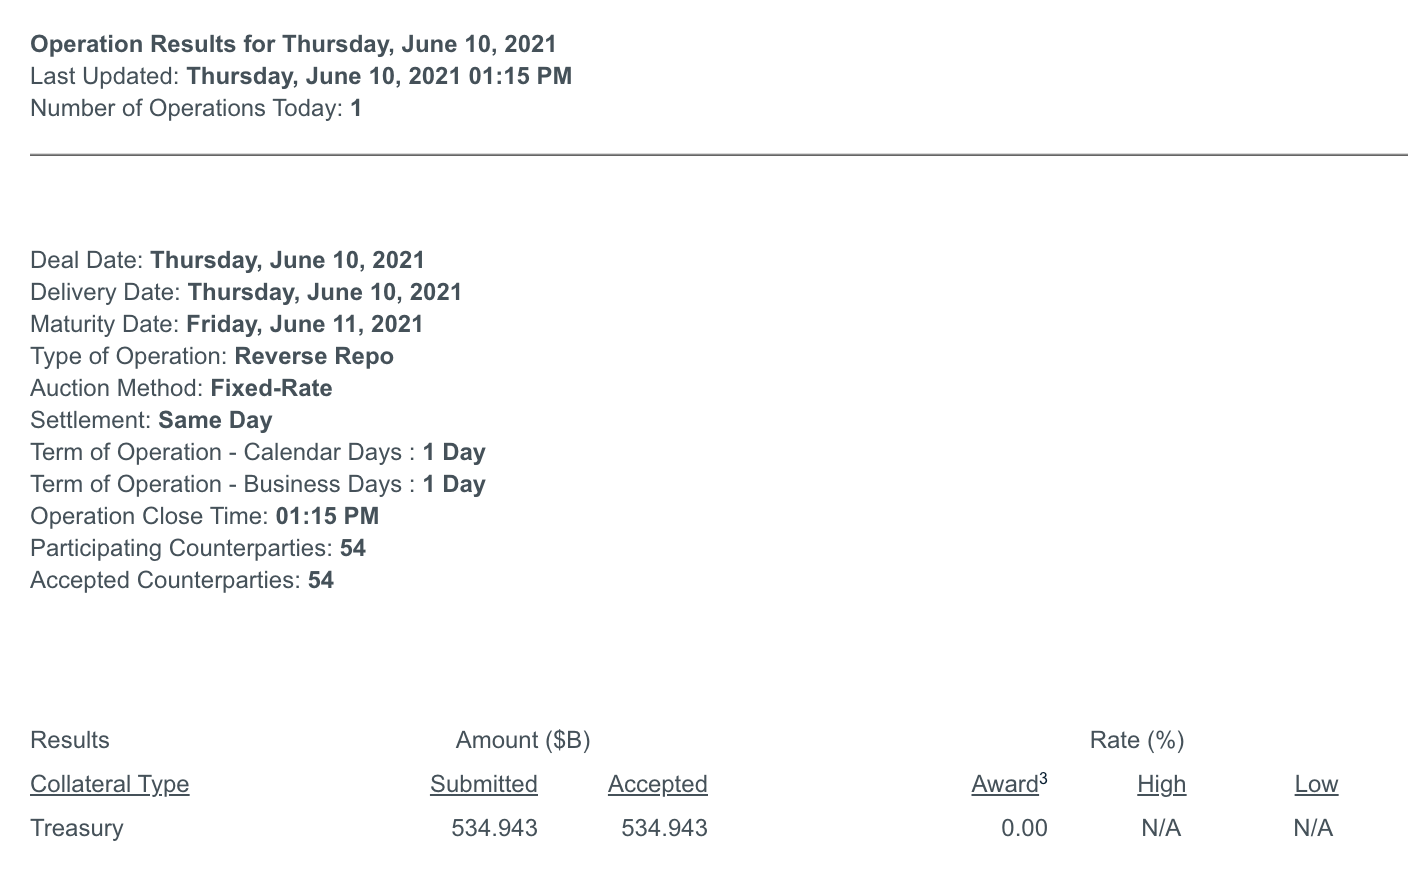Click the Low rate column header

point(1316,784)
